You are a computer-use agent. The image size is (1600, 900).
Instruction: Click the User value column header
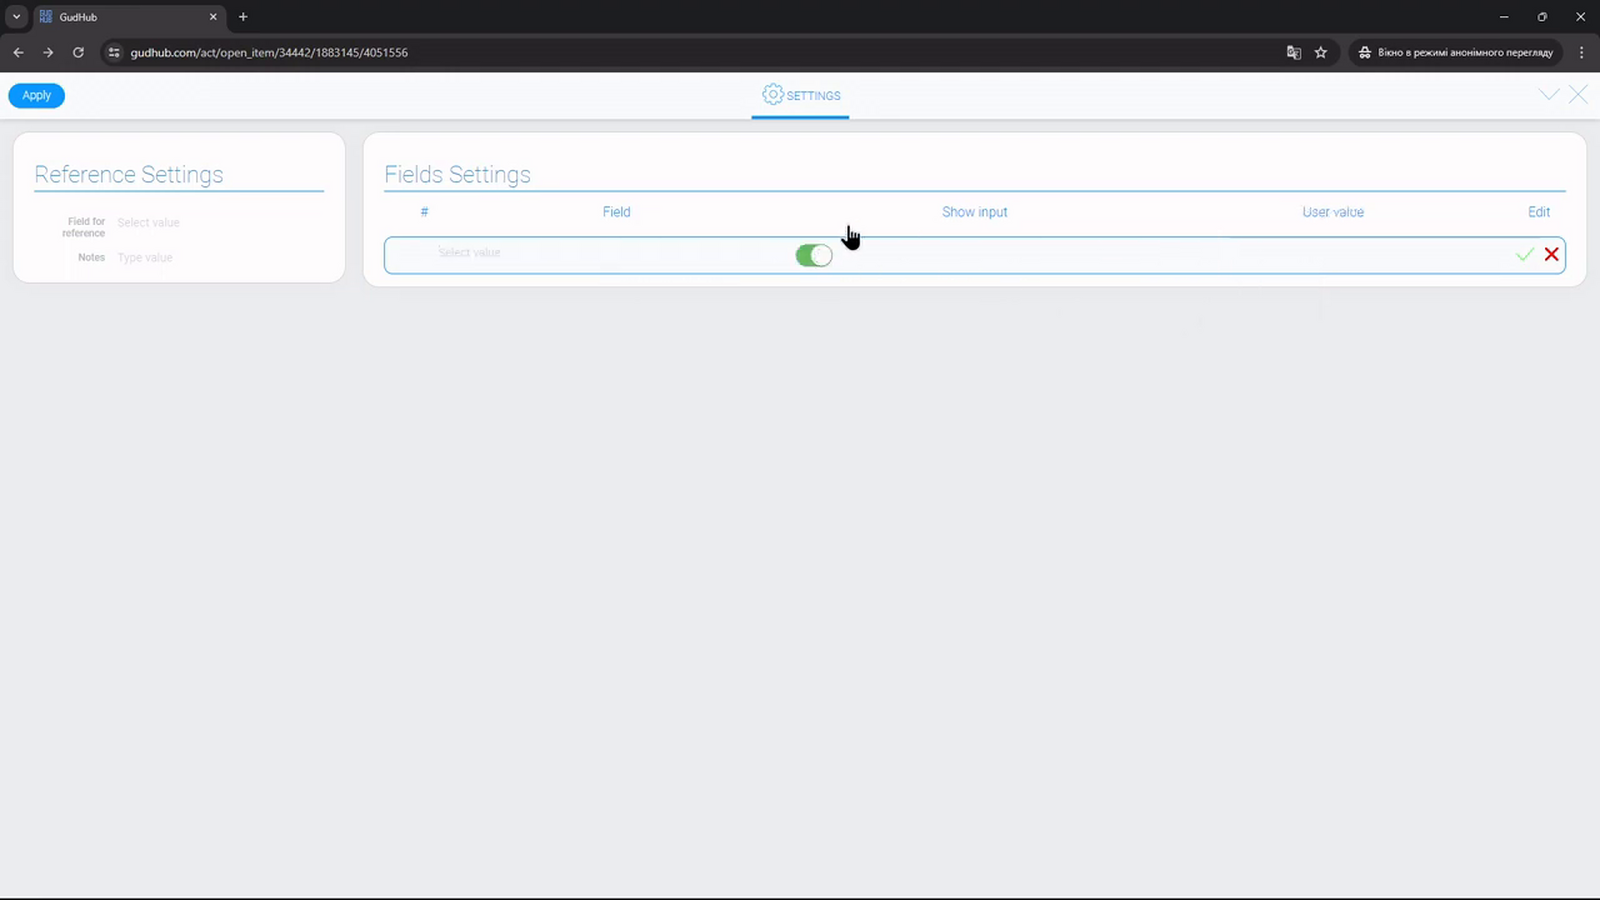coord(1333,212)
